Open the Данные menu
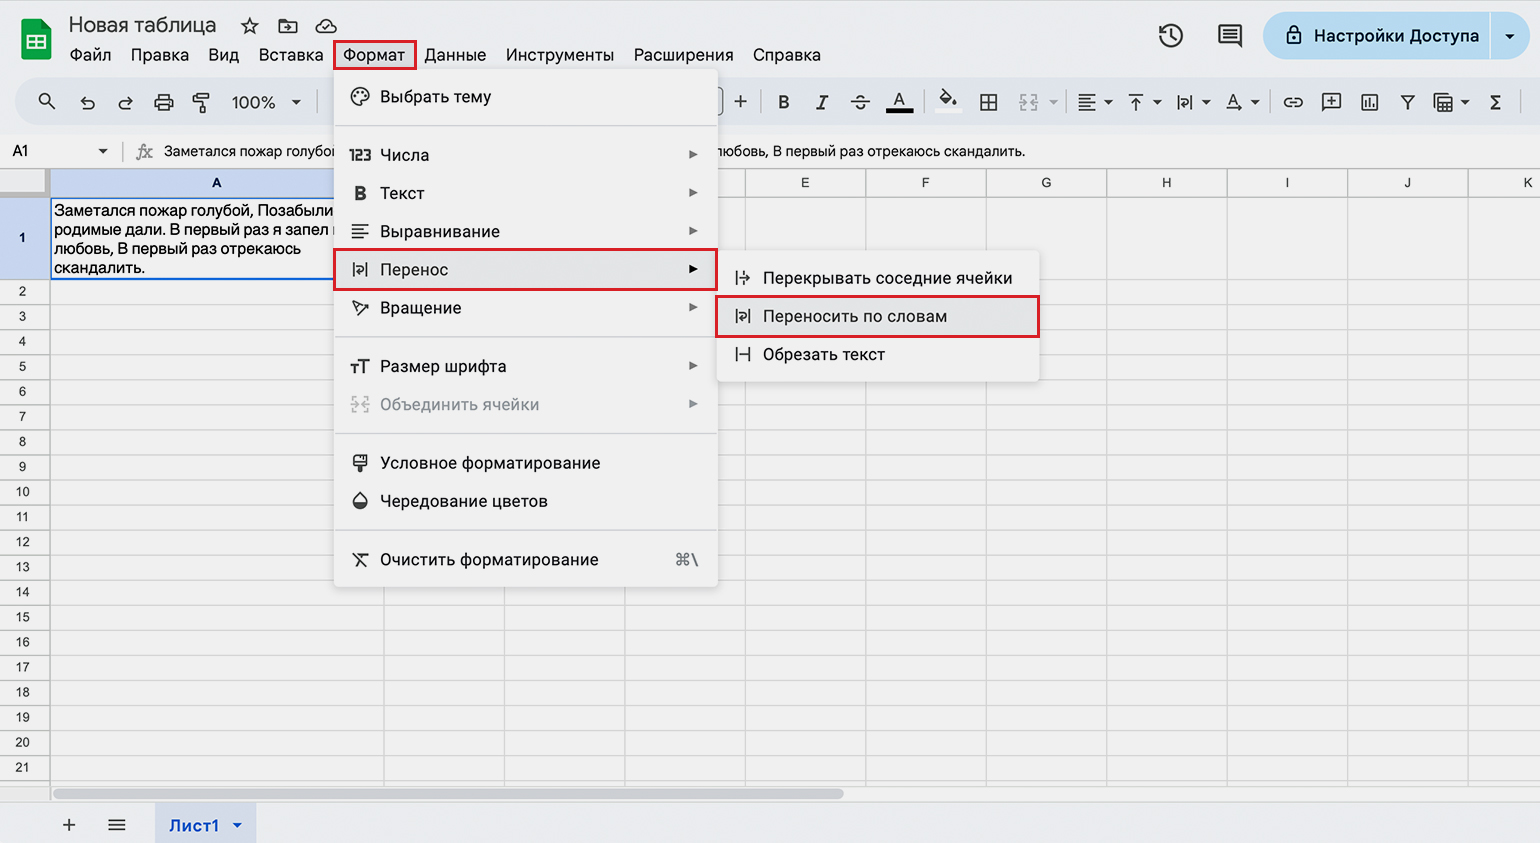The height and width of the screenshot is (843, 1540). click(x=455, y=55)
